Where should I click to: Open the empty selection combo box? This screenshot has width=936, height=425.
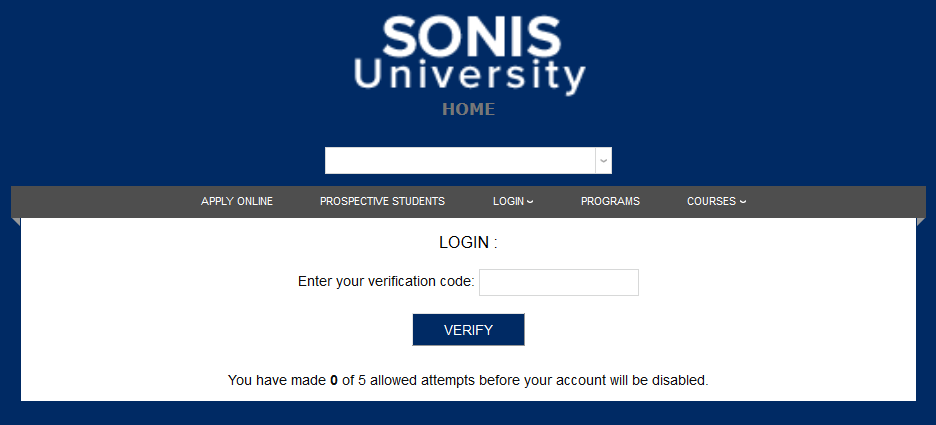click(x=460, y=161)
